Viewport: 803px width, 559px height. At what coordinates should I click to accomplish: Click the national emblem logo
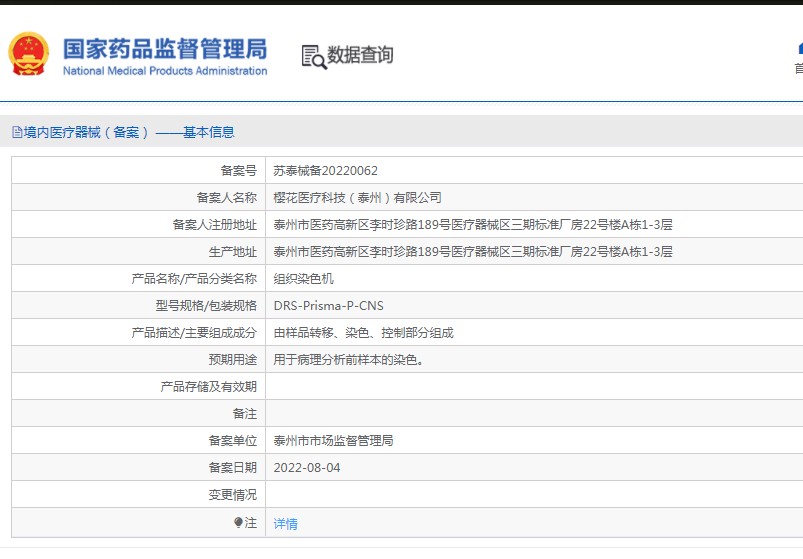tap(29, 55)
